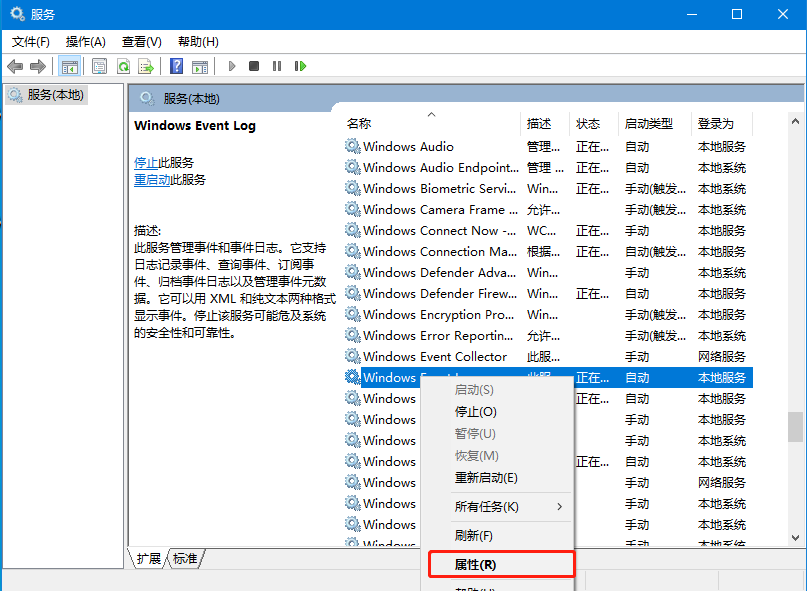807x591 pixels.
Task: Select Windows Biometric Service row
Action: pos(548,189)
